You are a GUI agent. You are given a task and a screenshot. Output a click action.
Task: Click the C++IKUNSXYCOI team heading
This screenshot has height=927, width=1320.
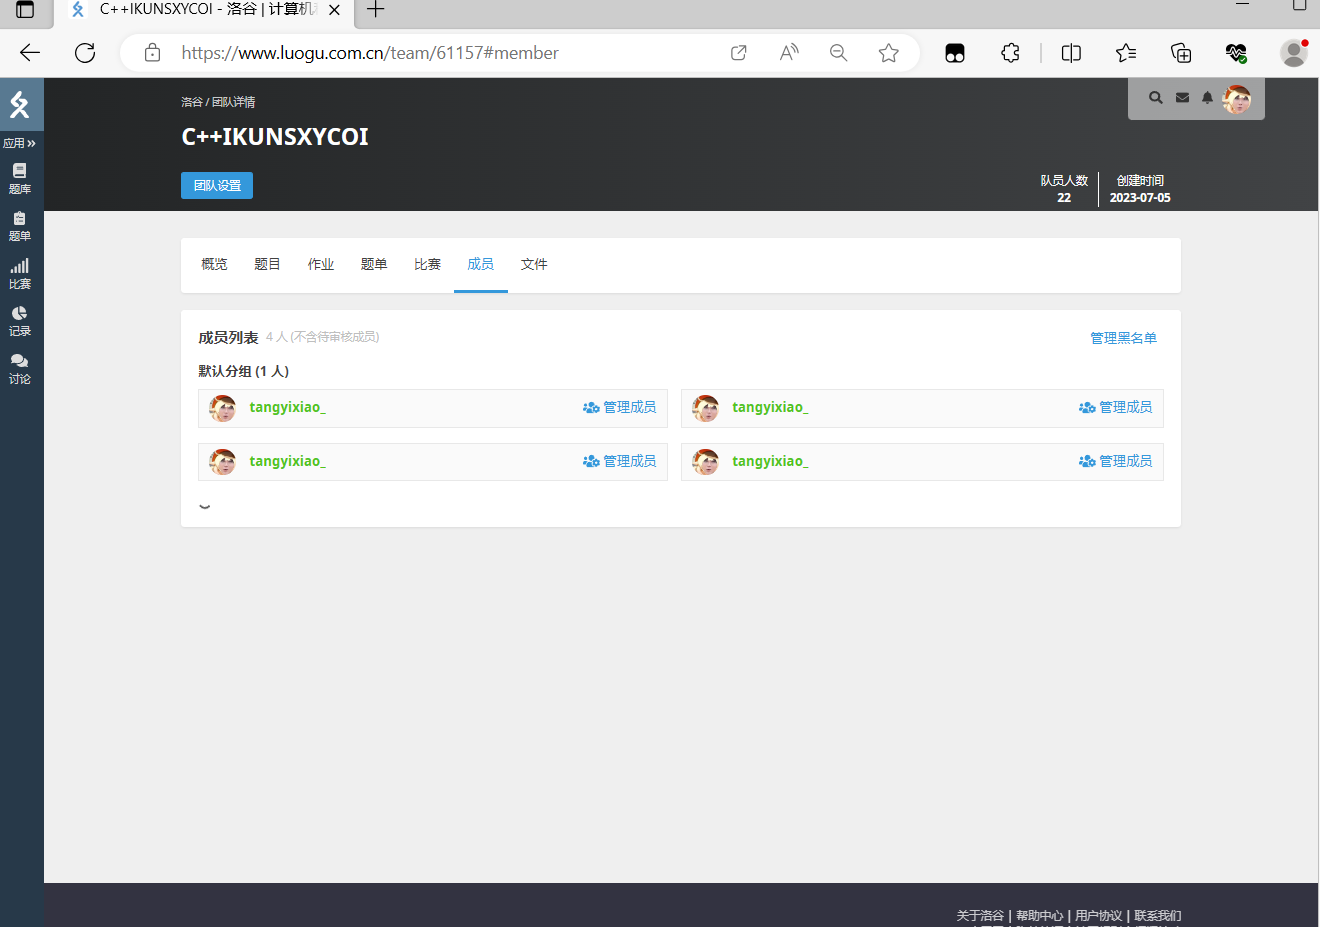pos(275,137)
